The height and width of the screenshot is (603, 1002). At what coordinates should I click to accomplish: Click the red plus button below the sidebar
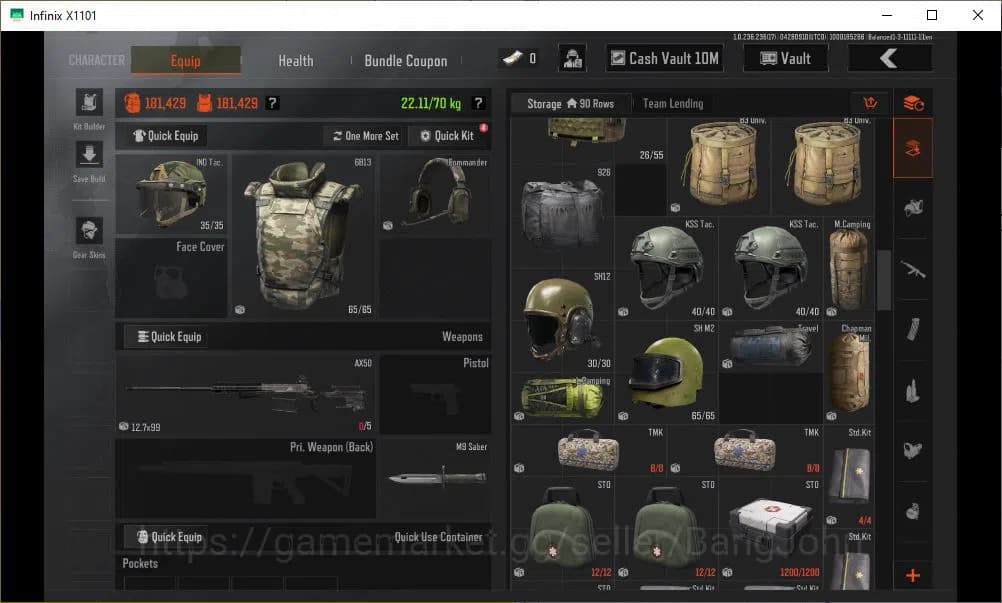[x=912, y=575]
